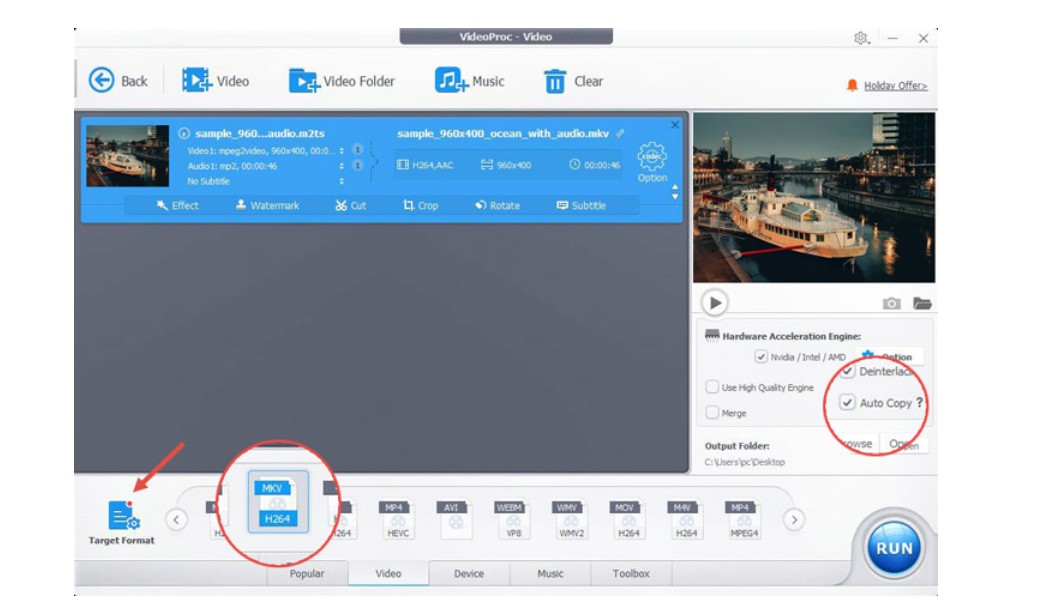Expand the No Subtitle selector
Screen dimensions: 1057x611
(x=342, y=181)
